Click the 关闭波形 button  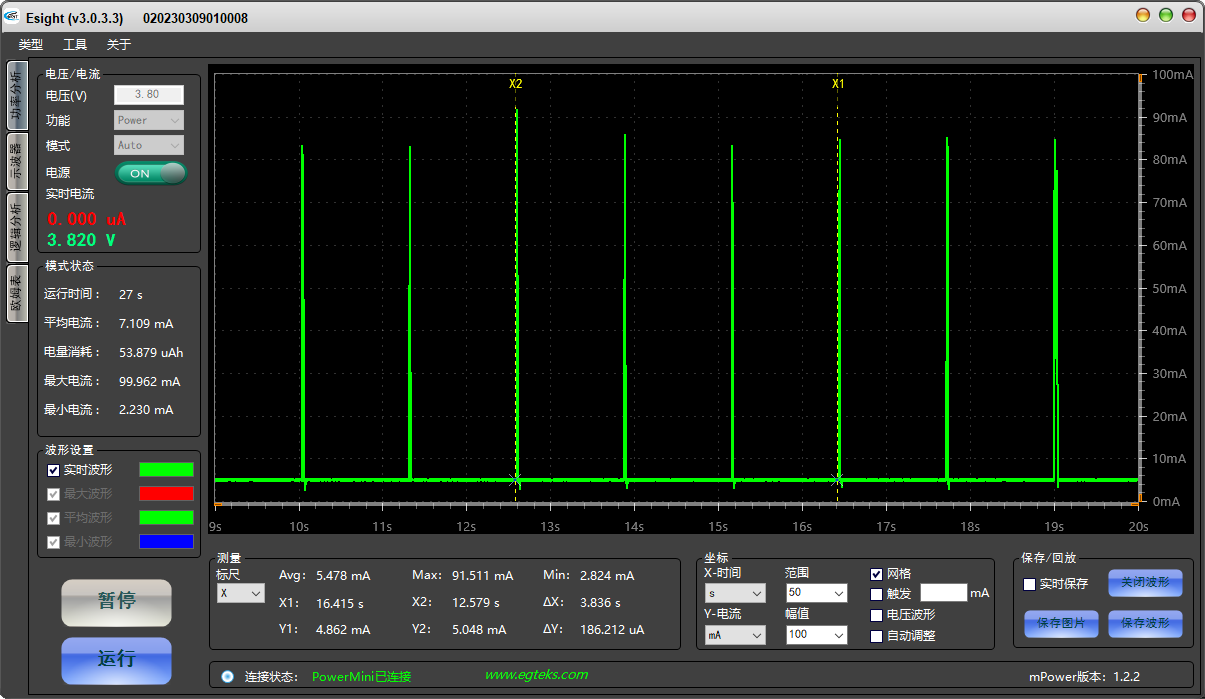pyautogui.click(x=1145, y=583)
